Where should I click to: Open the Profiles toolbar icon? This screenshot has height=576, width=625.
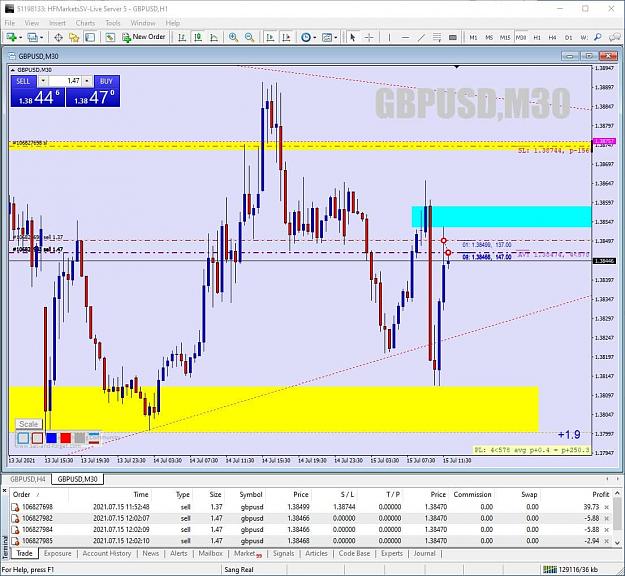pos(32,37)
